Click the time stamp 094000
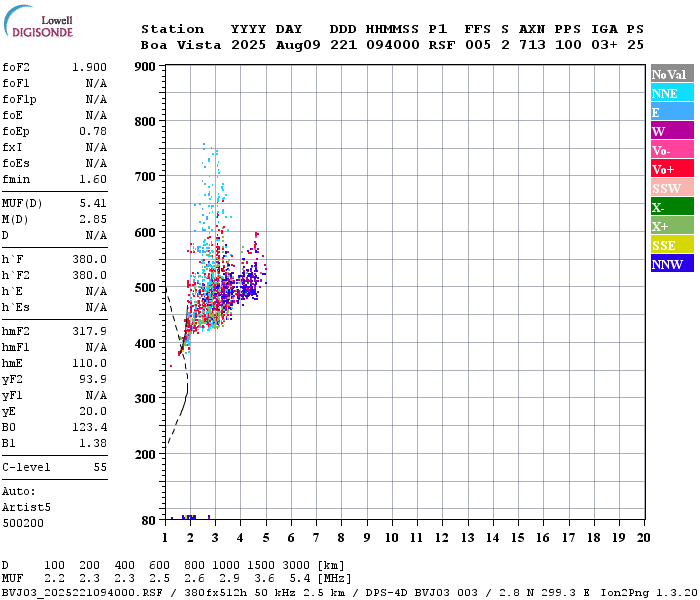 [392, 46]
